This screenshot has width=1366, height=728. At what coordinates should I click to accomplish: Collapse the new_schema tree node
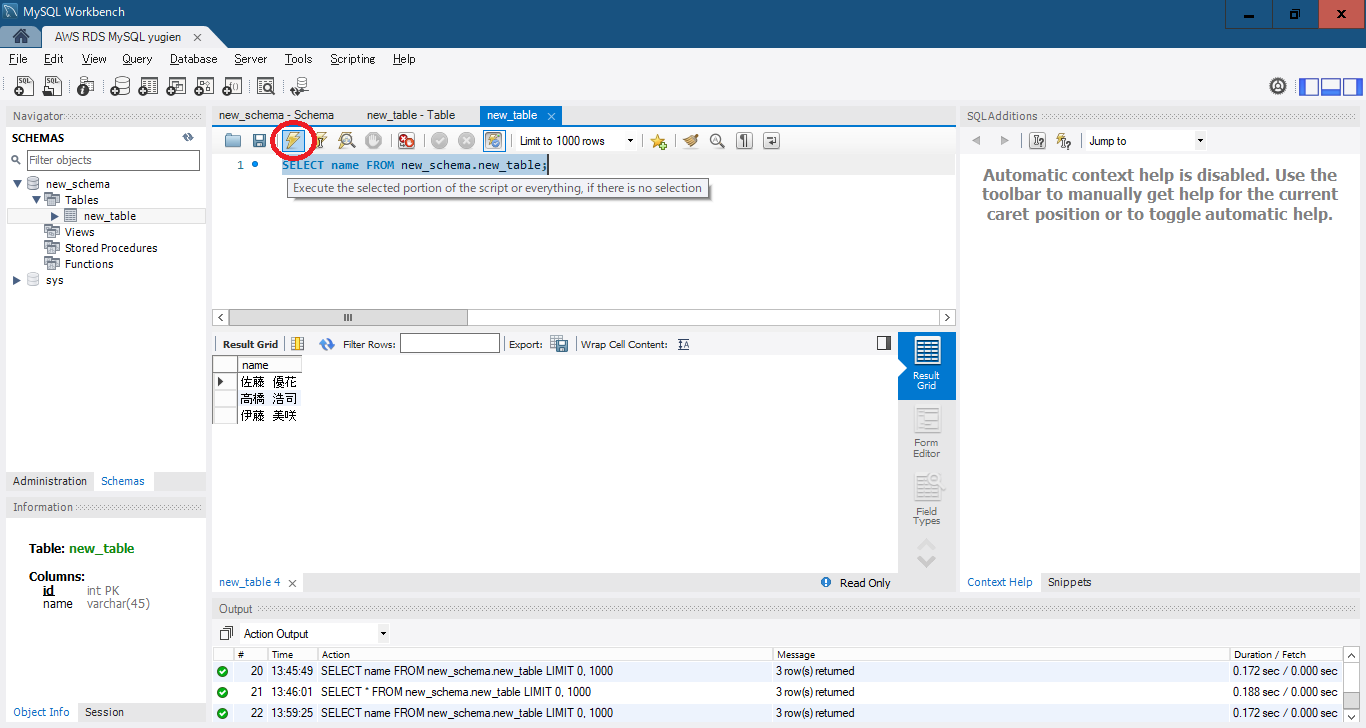tap(17, 184)
